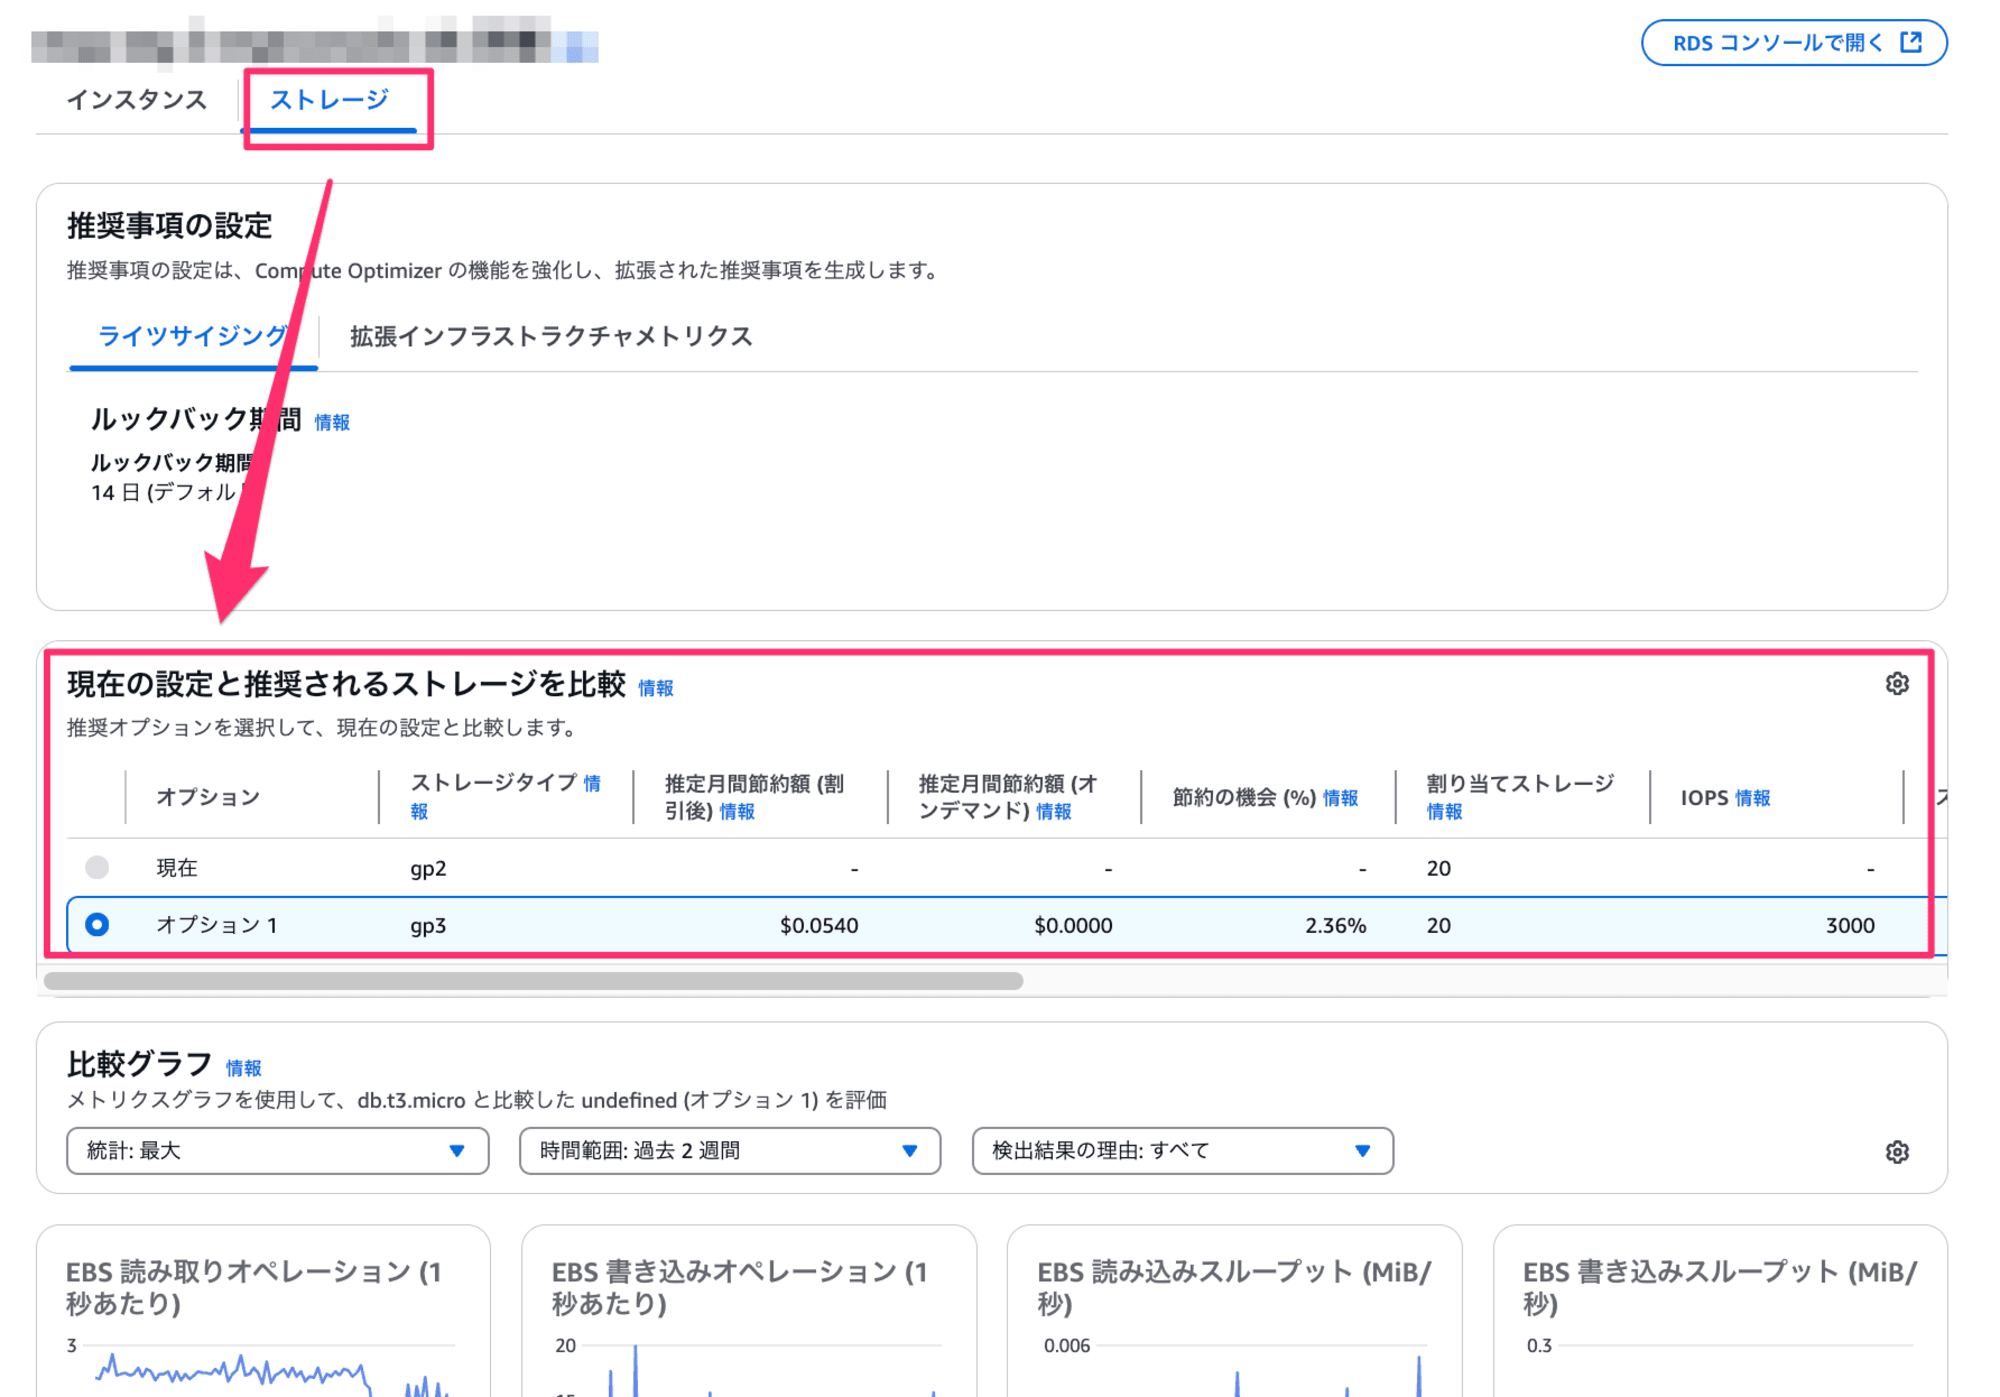Switch to the インスタンス tab
The height and width of the screenshot is (1397, 2000).
click(137, 100)
